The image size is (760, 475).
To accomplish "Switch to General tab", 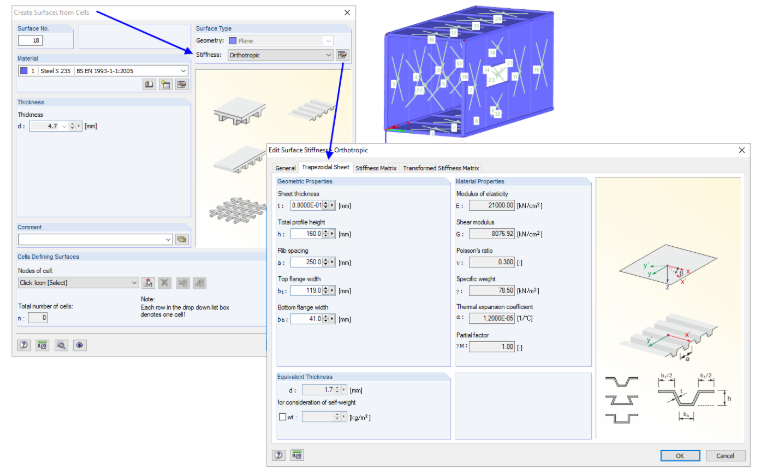I will click(x=285, y=168).
